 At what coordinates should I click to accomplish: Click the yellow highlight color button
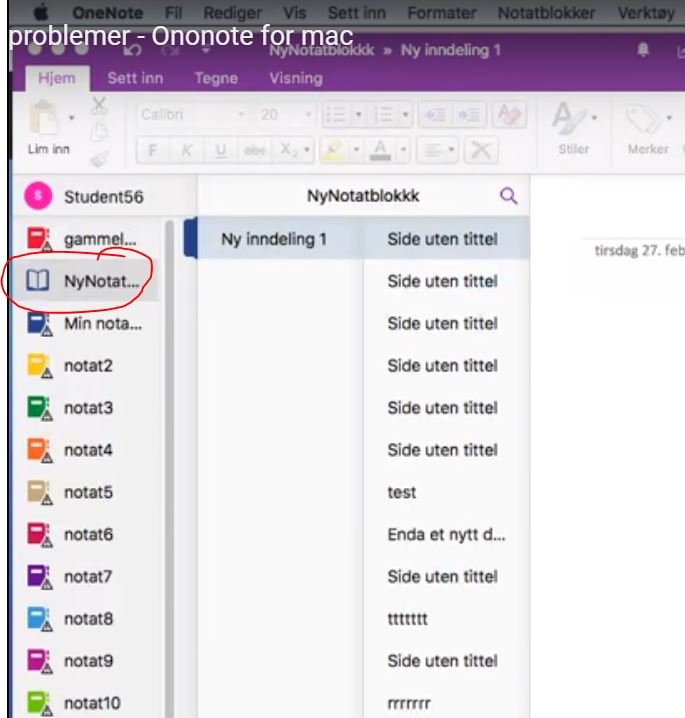333,150
